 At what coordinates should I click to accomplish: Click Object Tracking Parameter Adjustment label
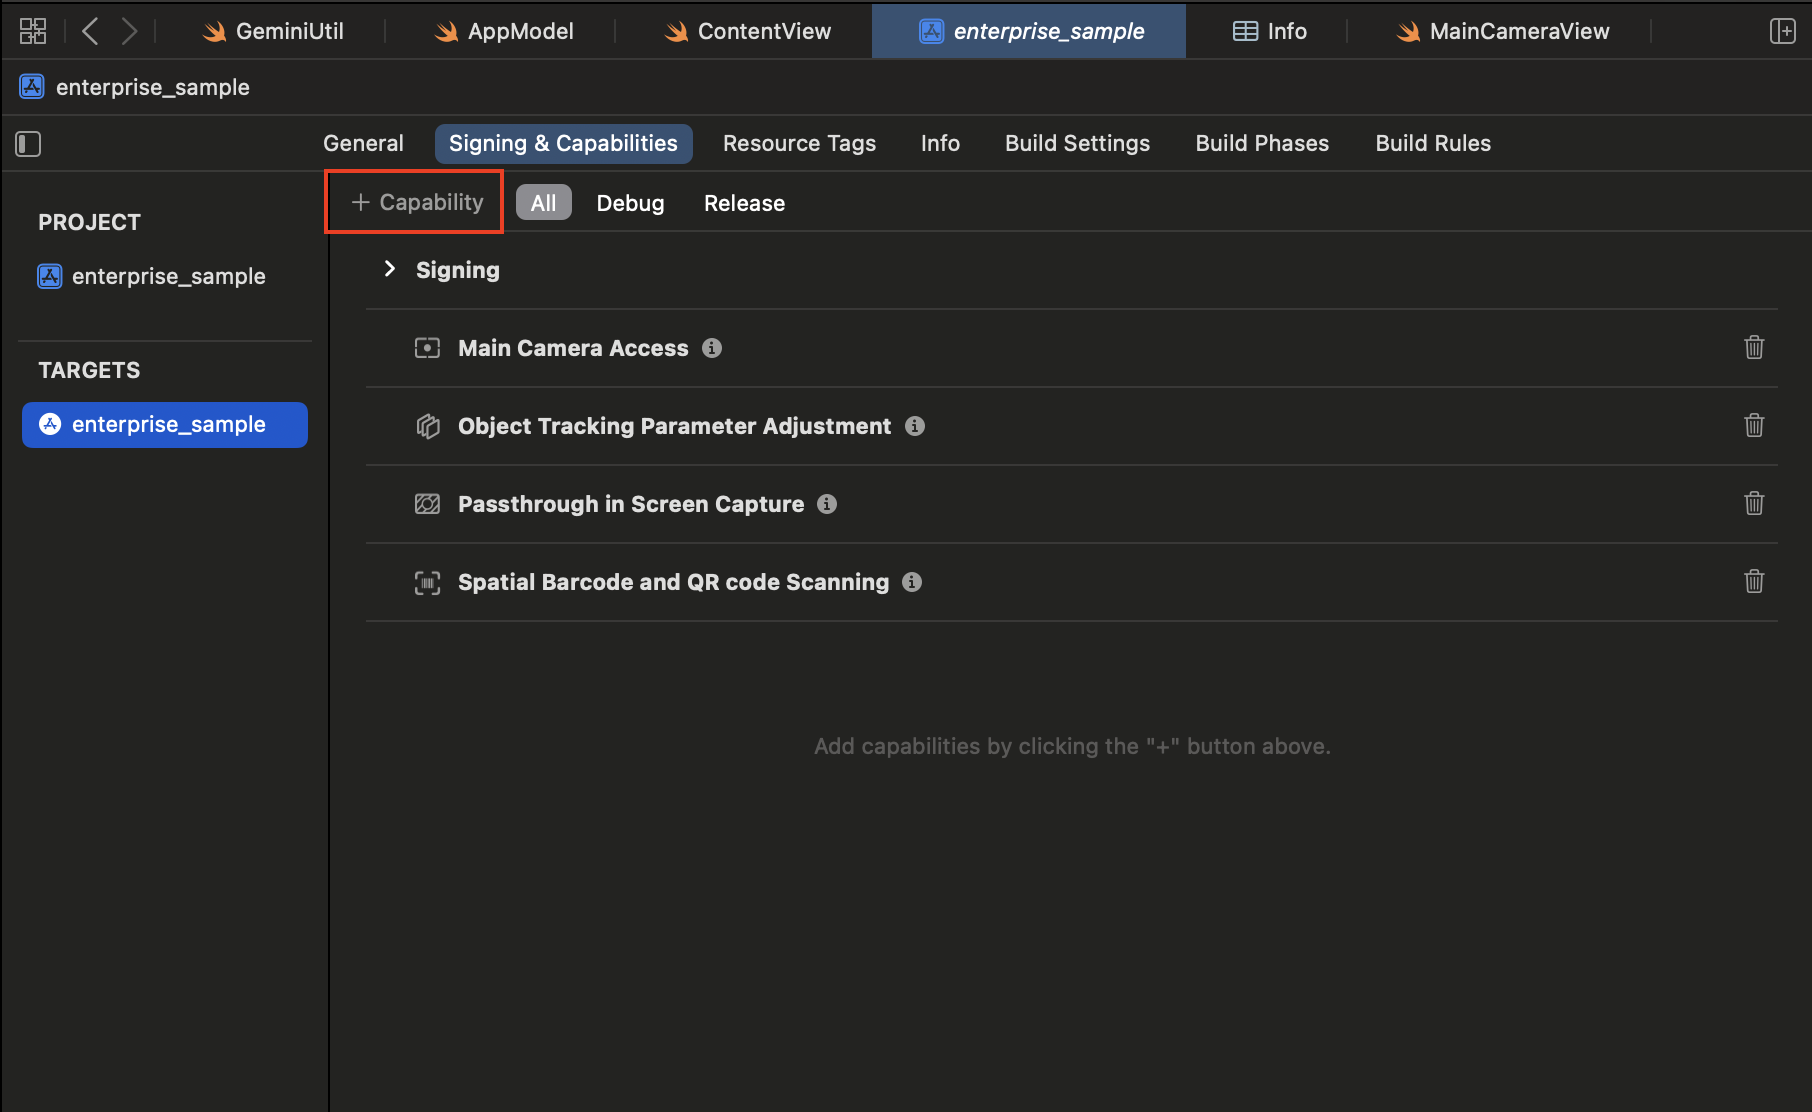(x=674, y=426)
